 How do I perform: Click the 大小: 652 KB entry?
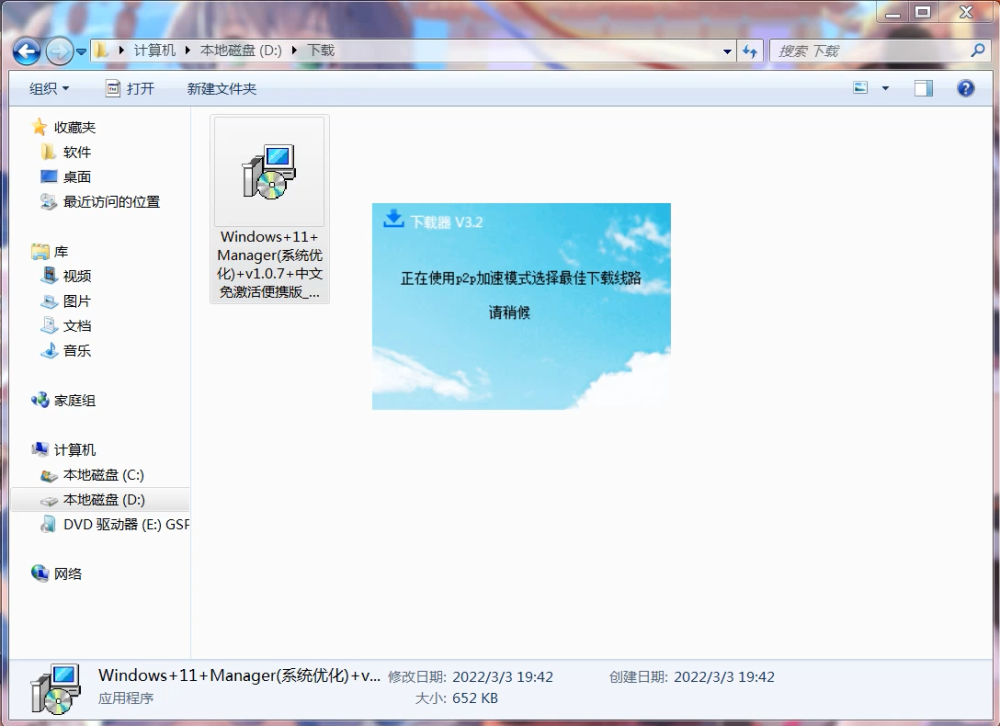[x=456, y=699]
